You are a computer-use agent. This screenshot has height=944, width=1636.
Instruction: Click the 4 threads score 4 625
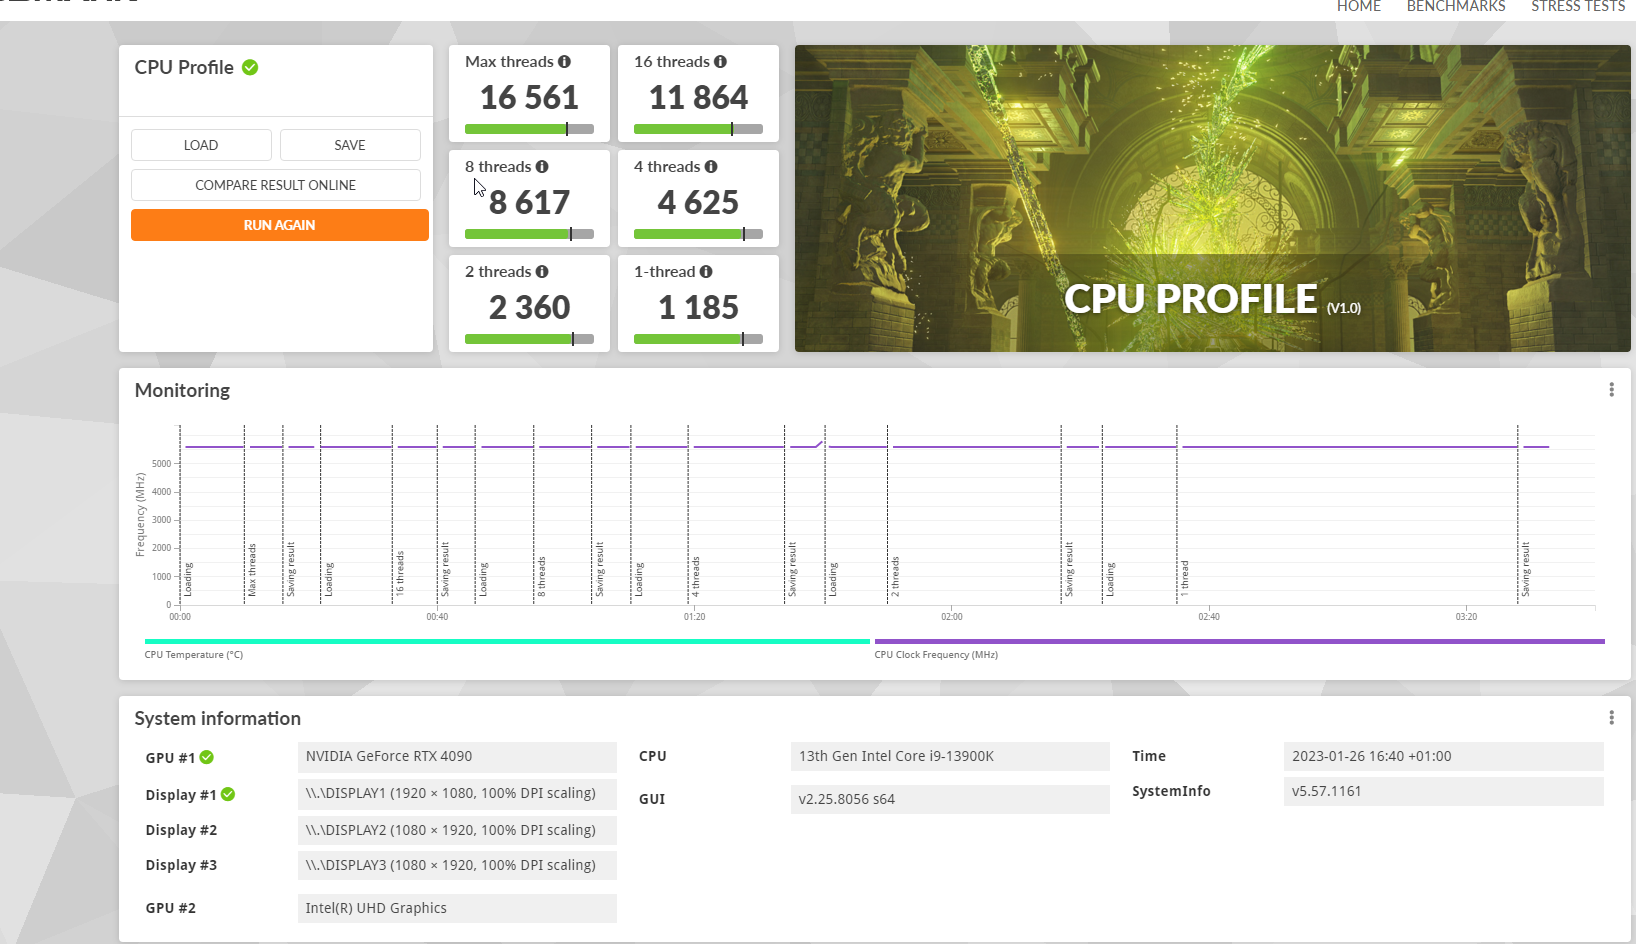(x=698, y=203)
